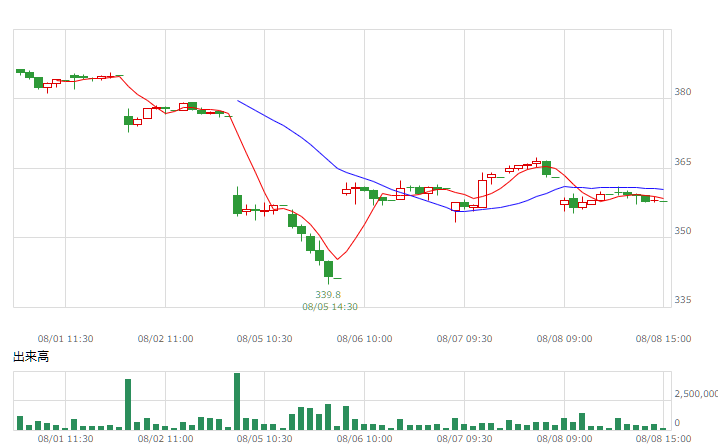The width and height of the screenshot is (718, 448).
Task: Click volume chart date 08/05 10:30
Action: pyautogui.click(x=264, y=439)
